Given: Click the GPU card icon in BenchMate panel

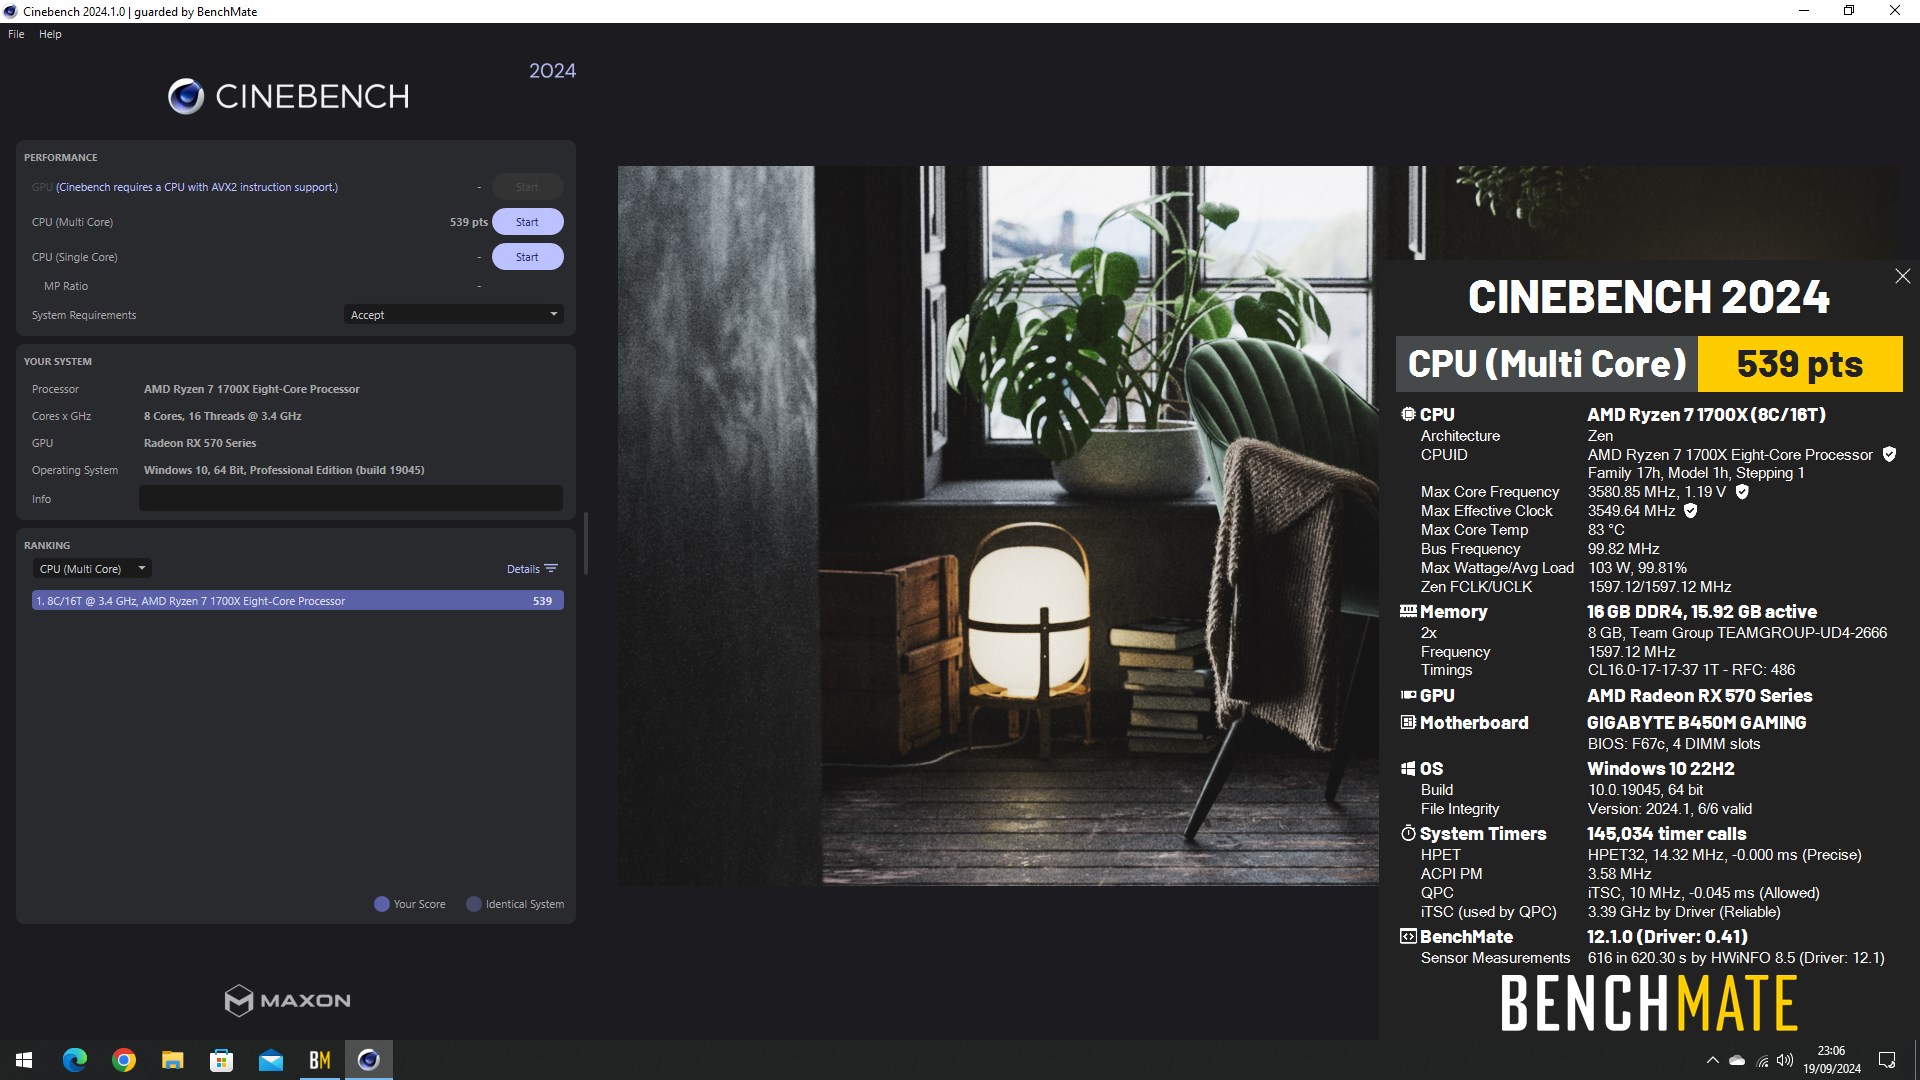Looking at the screenshot, I should coord(1408,695).
